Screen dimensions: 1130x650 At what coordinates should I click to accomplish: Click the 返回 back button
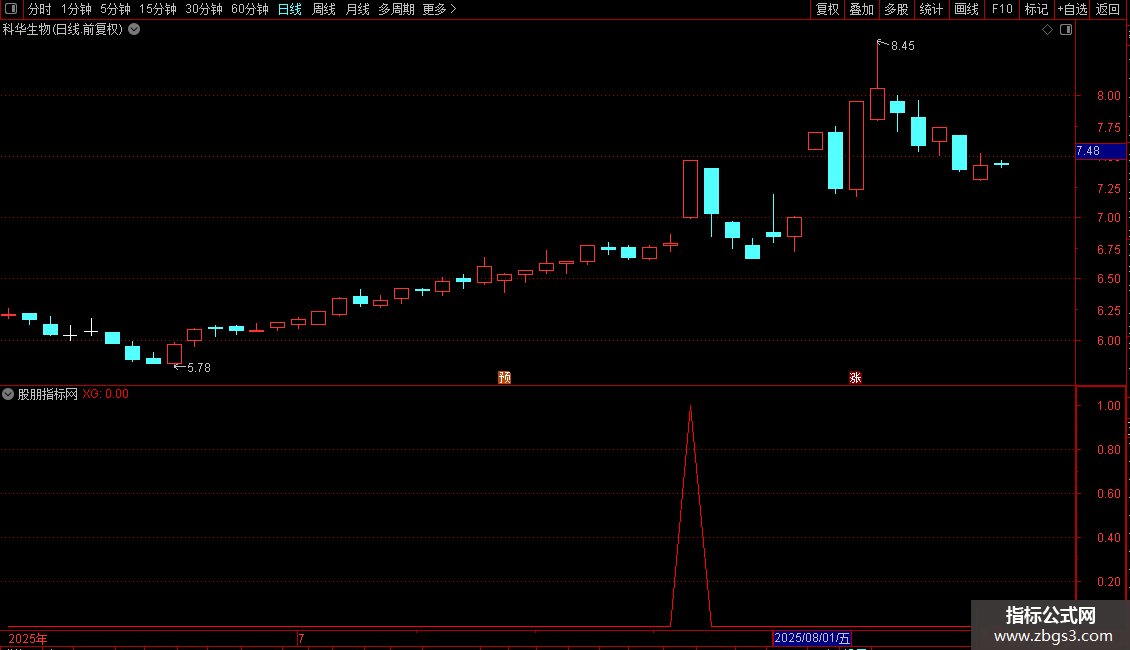[x=1108, y=9]
